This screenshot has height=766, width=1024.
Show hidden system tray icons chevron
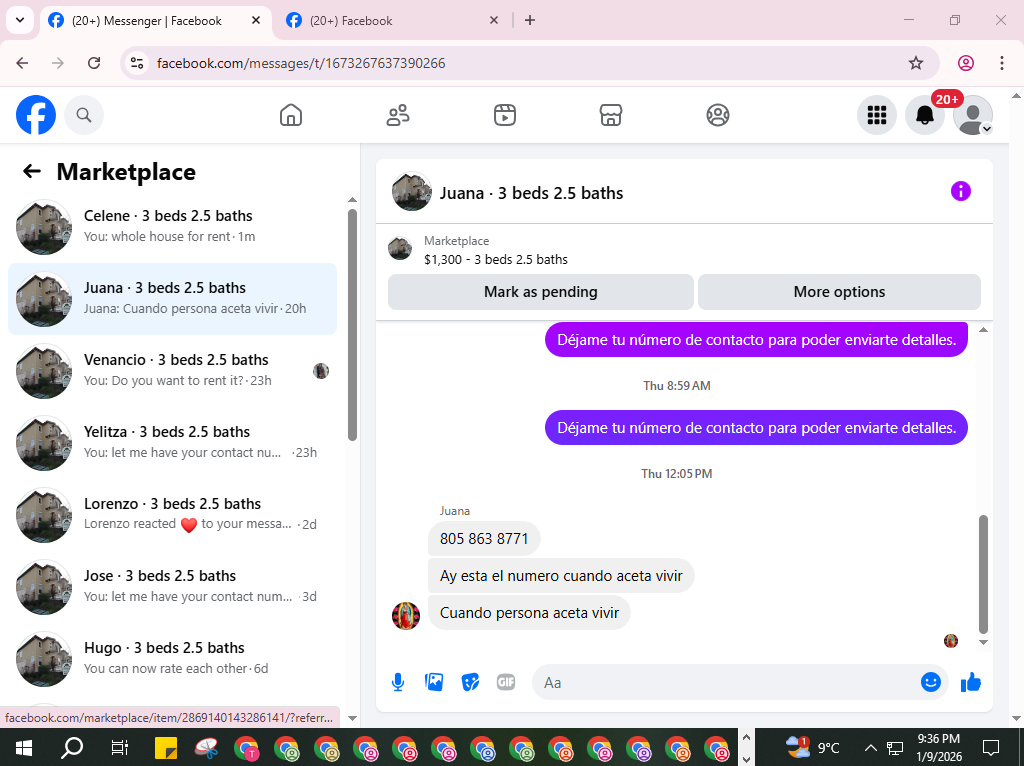tap(870, 748)
